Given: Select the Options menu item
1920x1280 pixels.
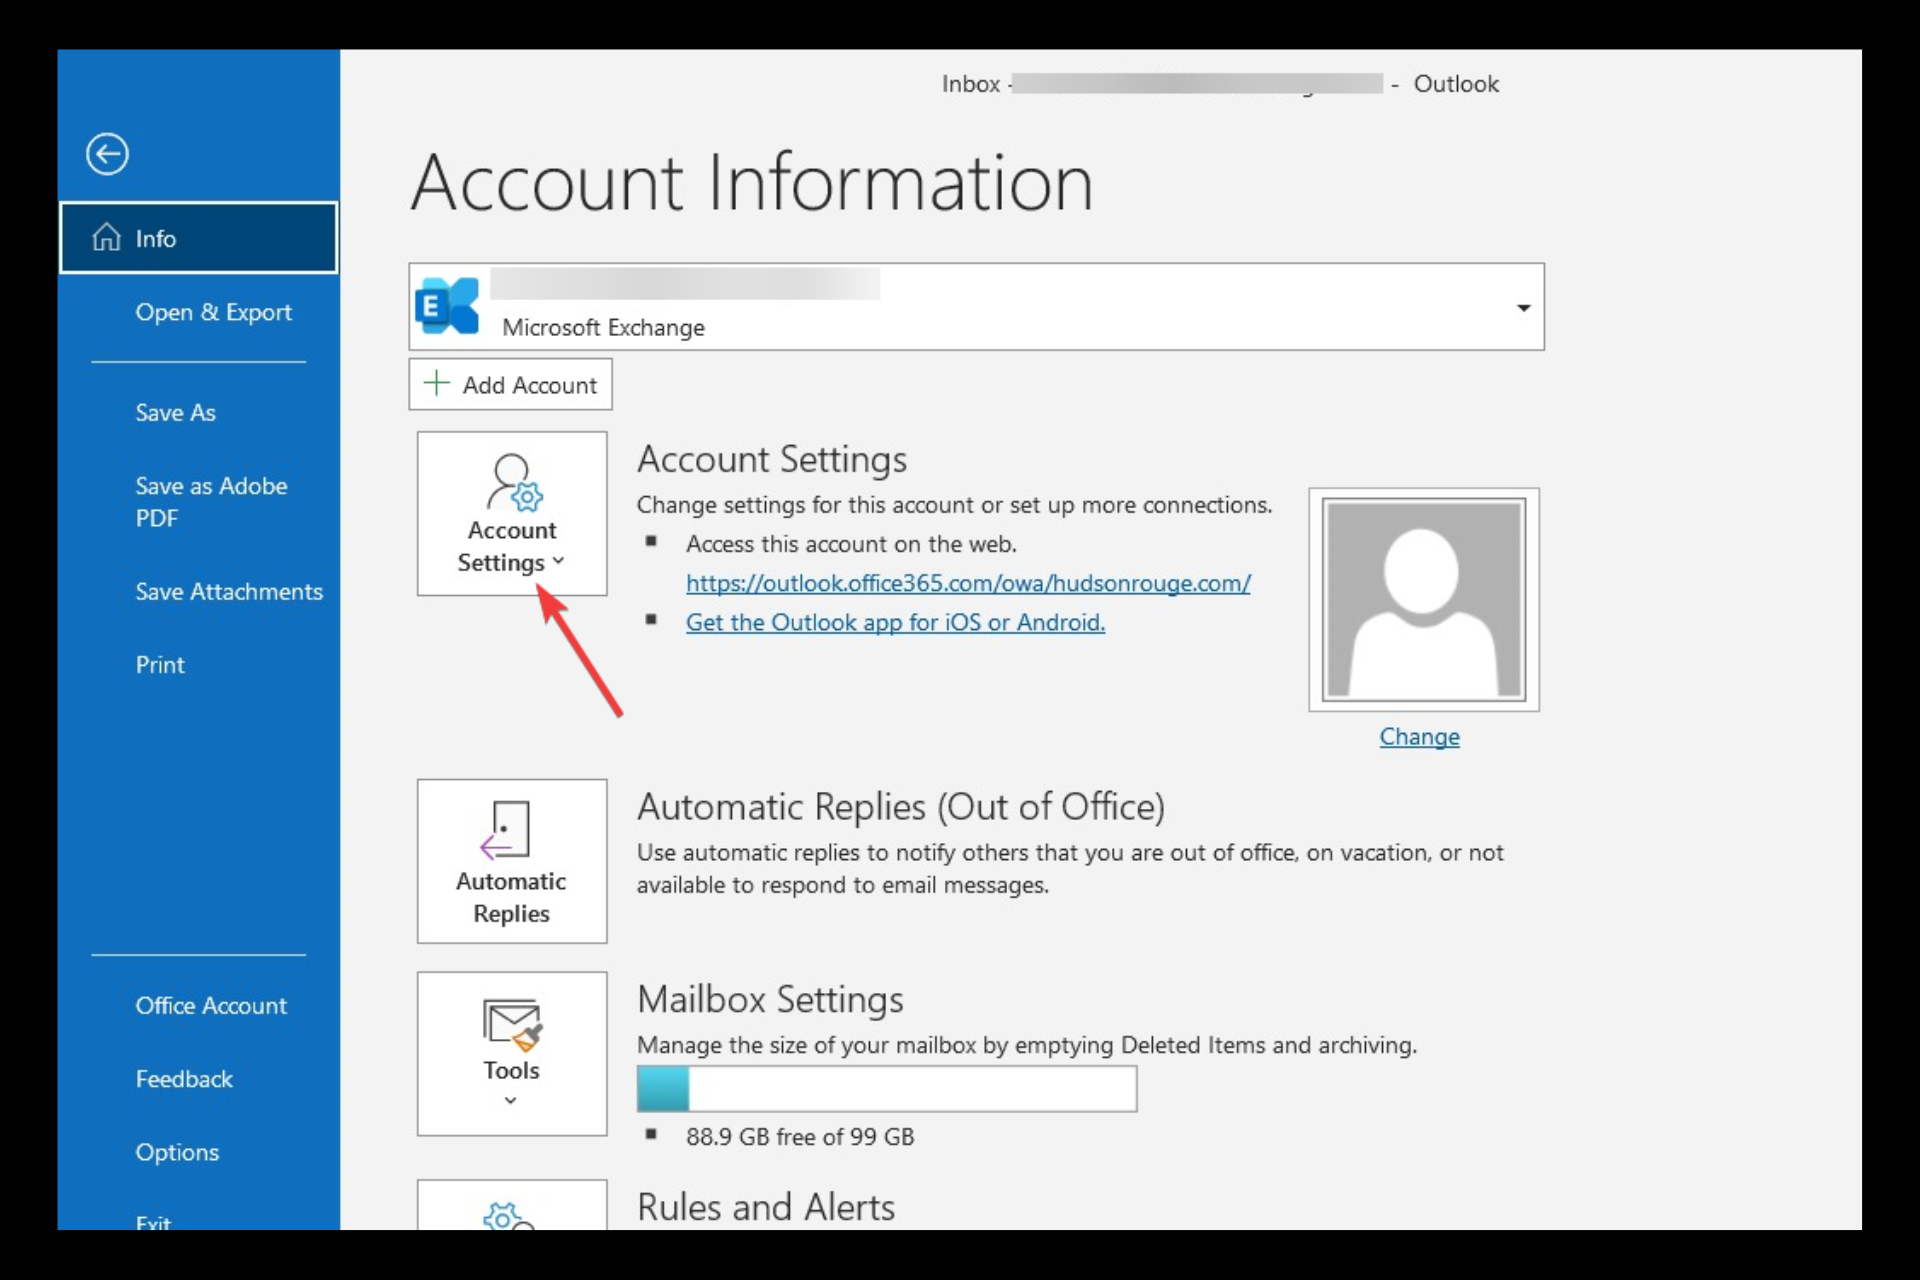Looking at the screenshot, I should (x=174, y=1150).
